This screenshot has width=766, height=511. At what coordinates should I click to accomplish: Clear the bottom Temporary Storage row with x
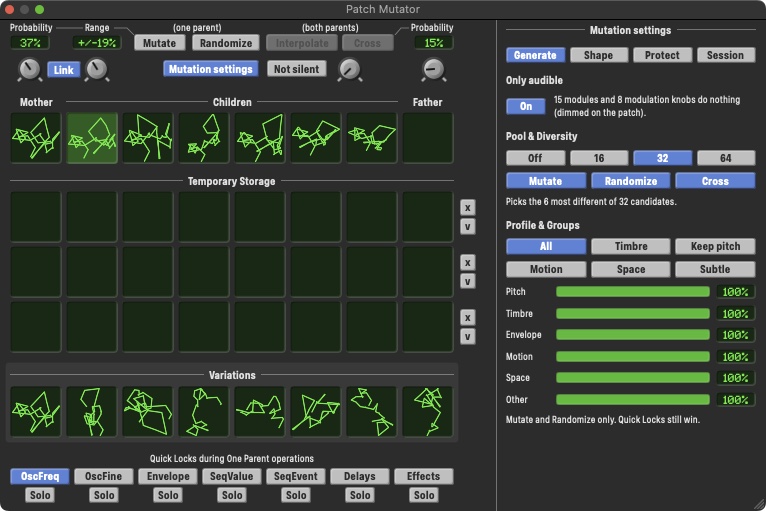(x=468, y=318)
